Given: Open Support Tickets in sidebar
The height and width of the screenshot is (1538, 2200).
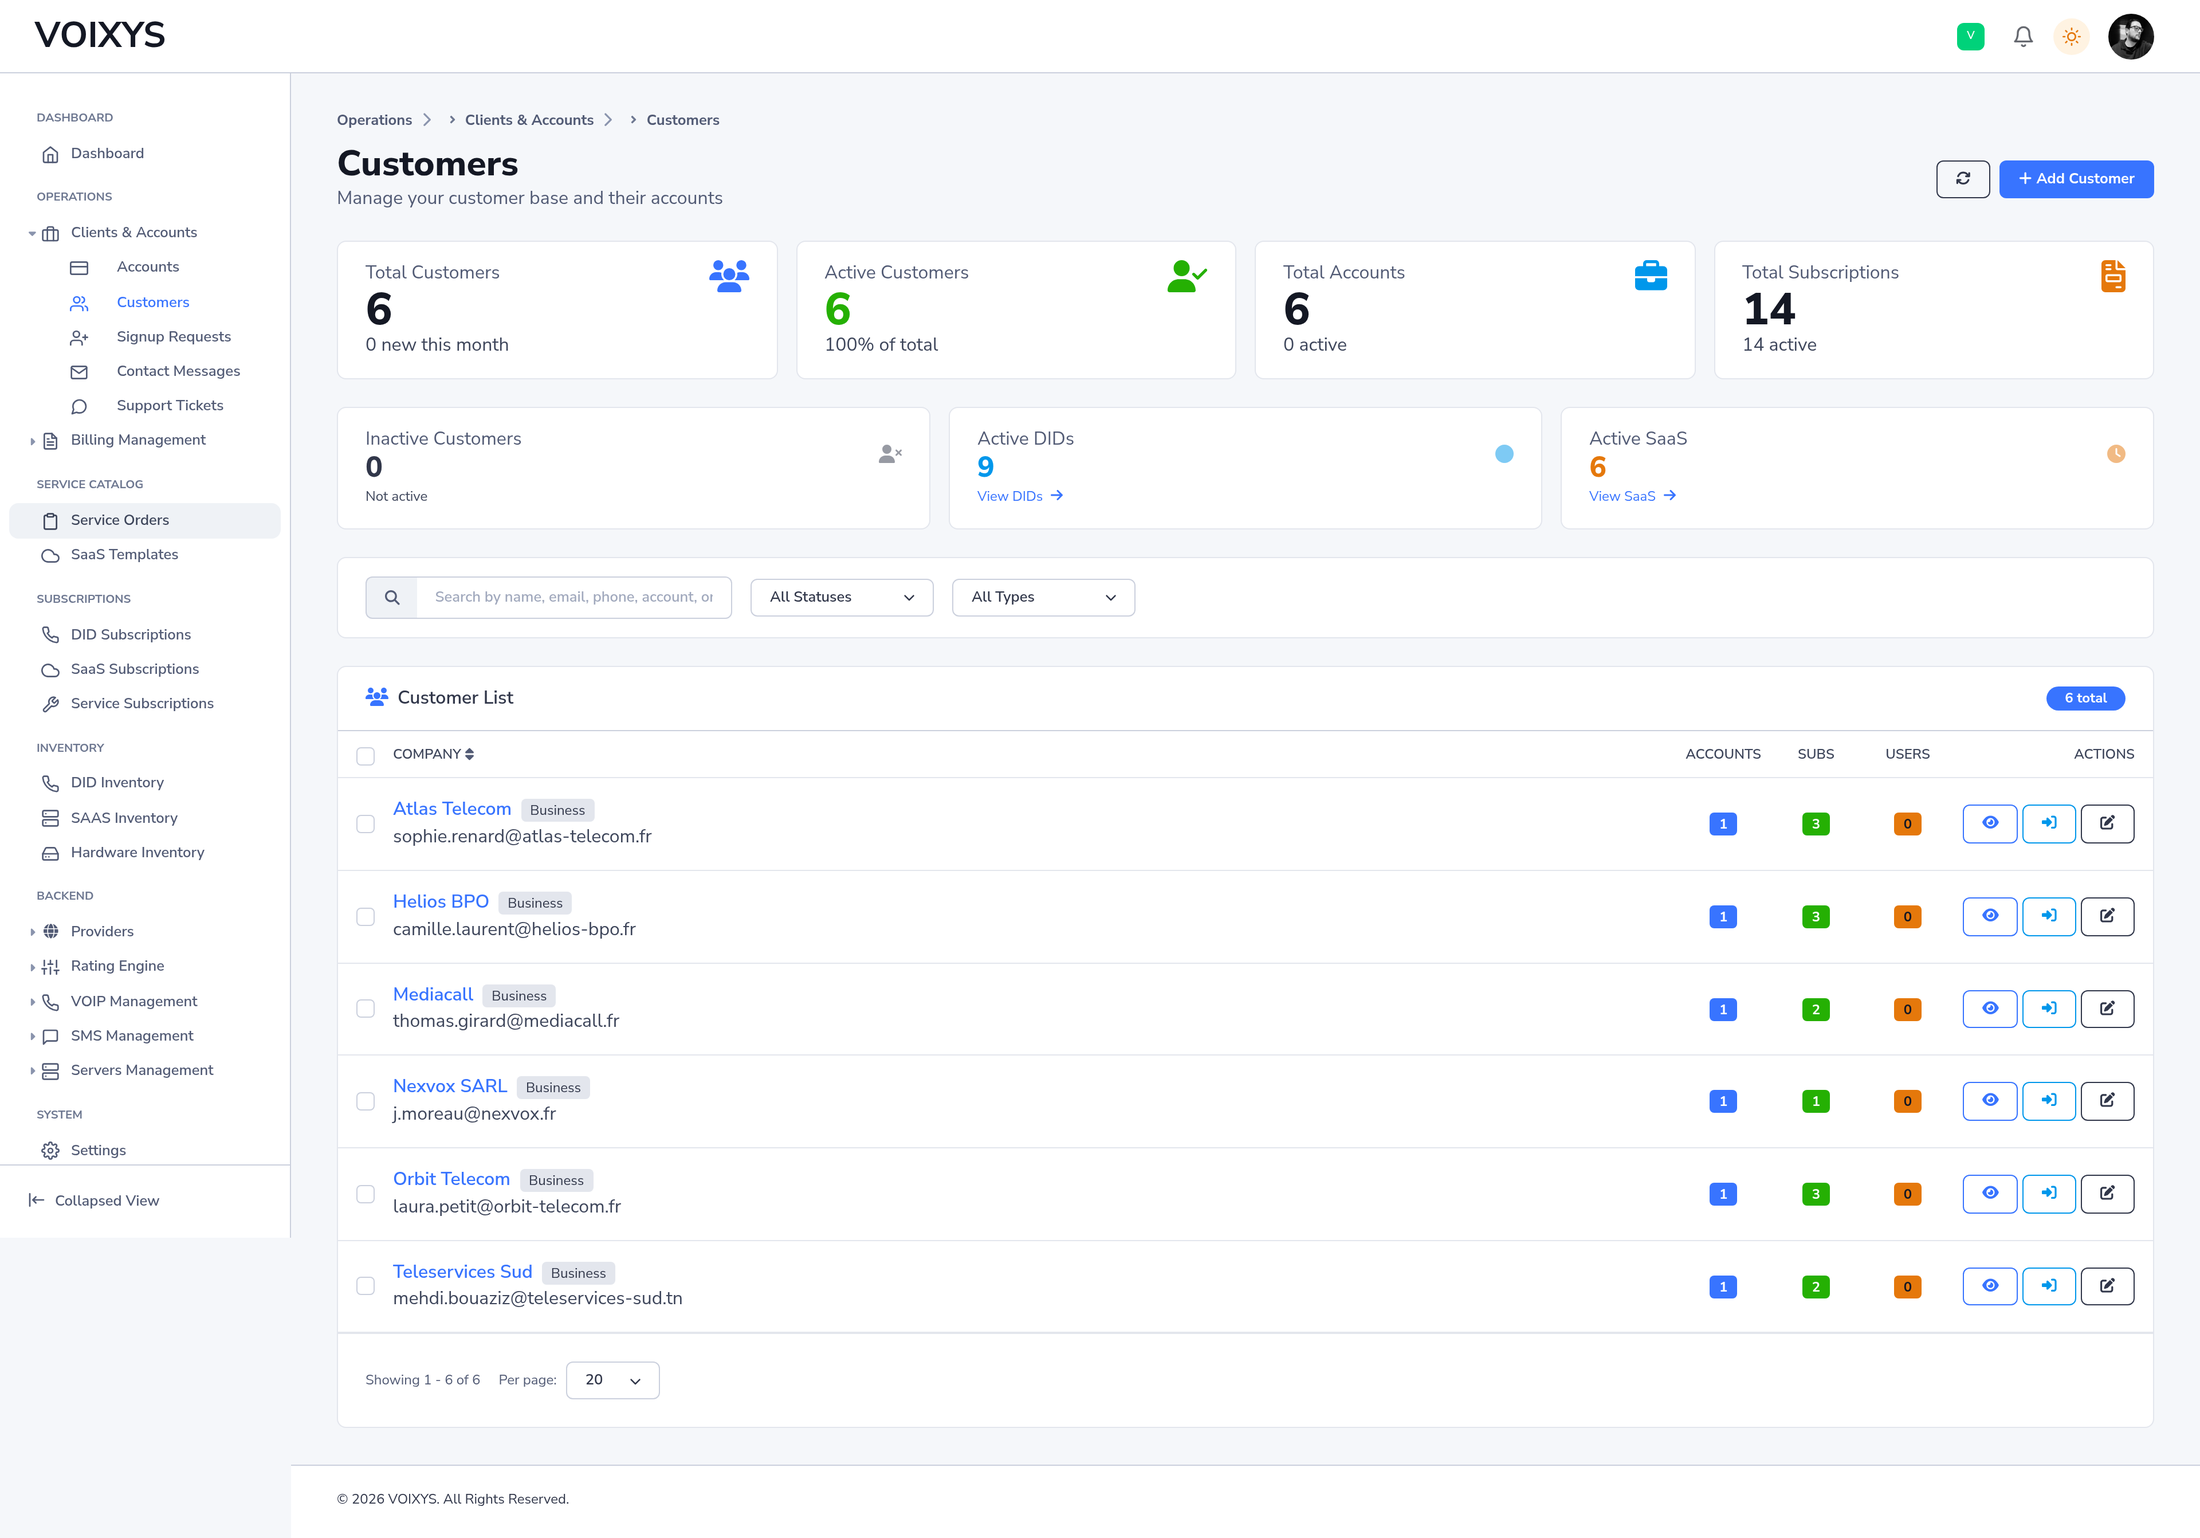Looking at the screenshot, I should (145, 406).
